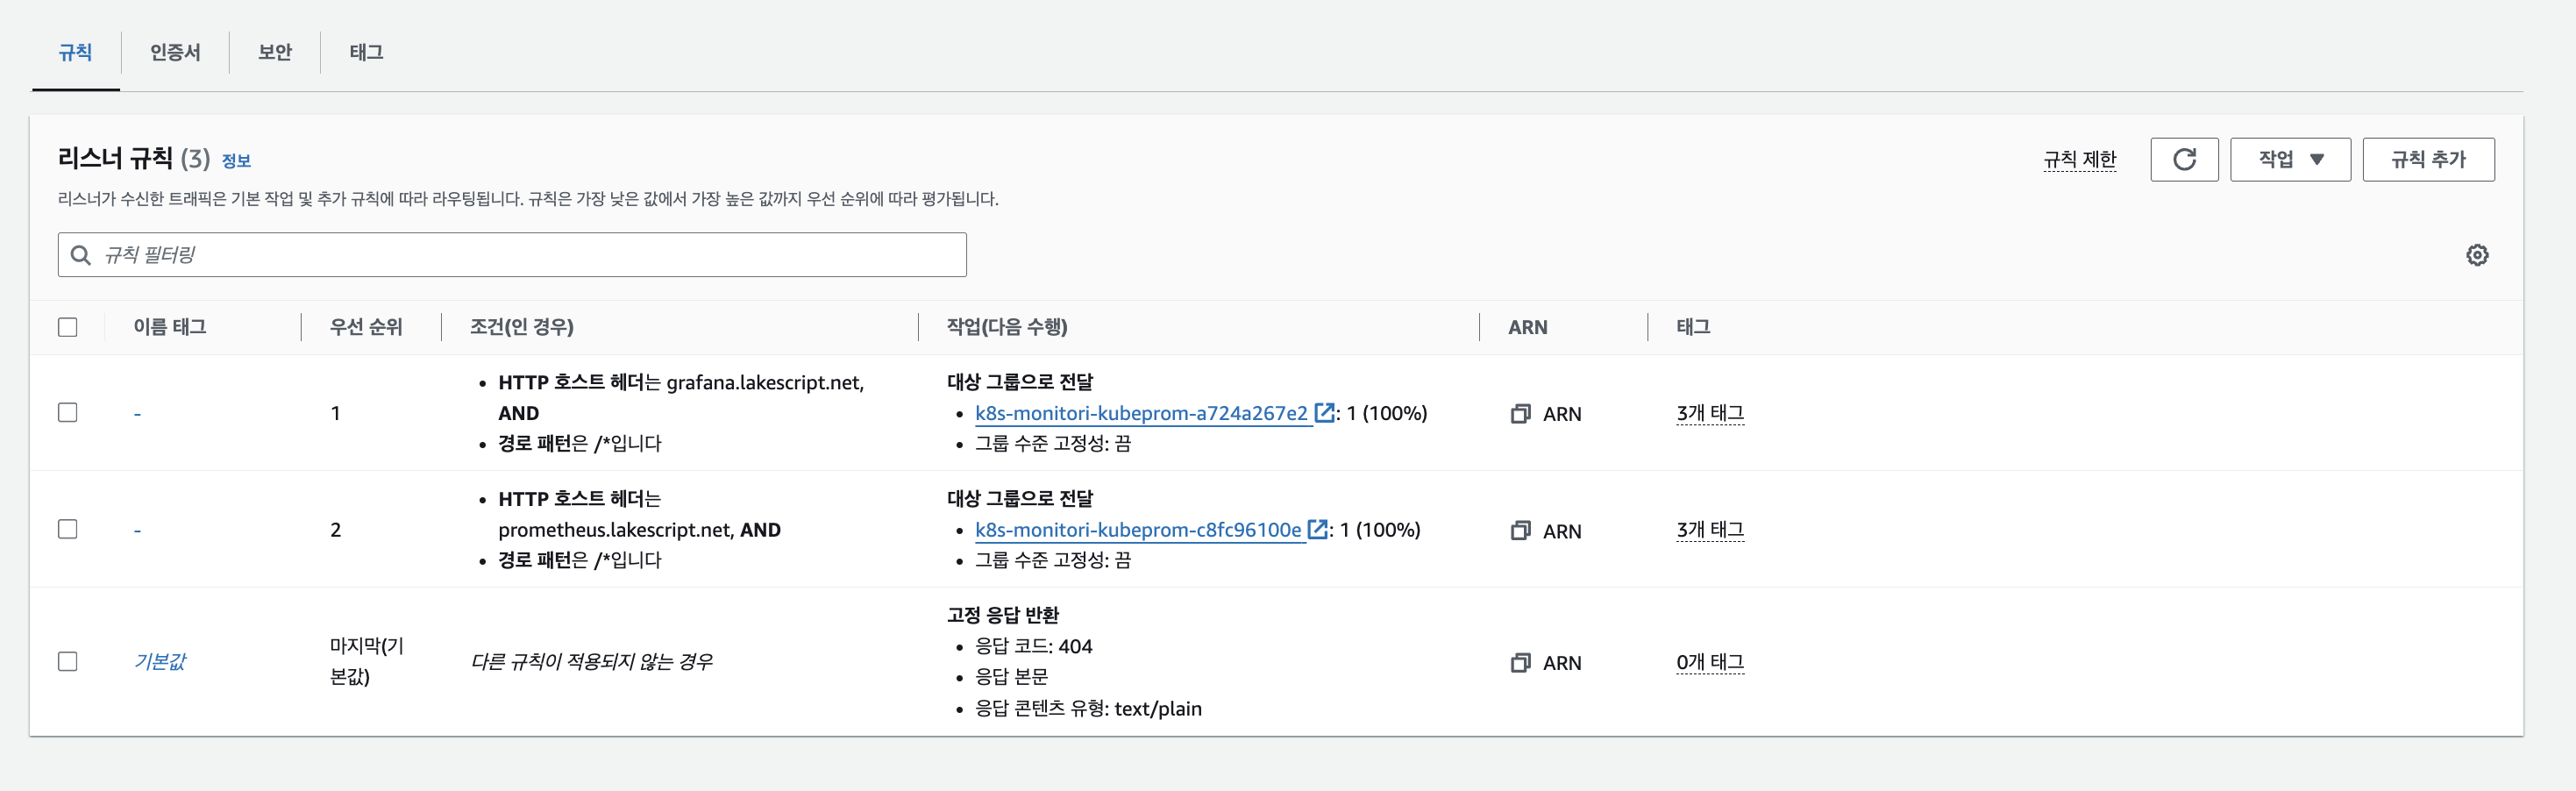Show 3개 태그 for priority 2 rule
The image size is (2576, 791).
click(x=1710, y=530)
